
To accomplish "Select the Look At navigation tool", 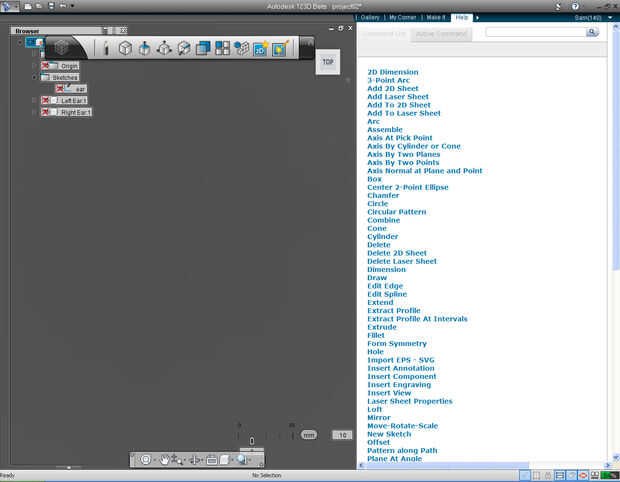I will click(195, 460).
